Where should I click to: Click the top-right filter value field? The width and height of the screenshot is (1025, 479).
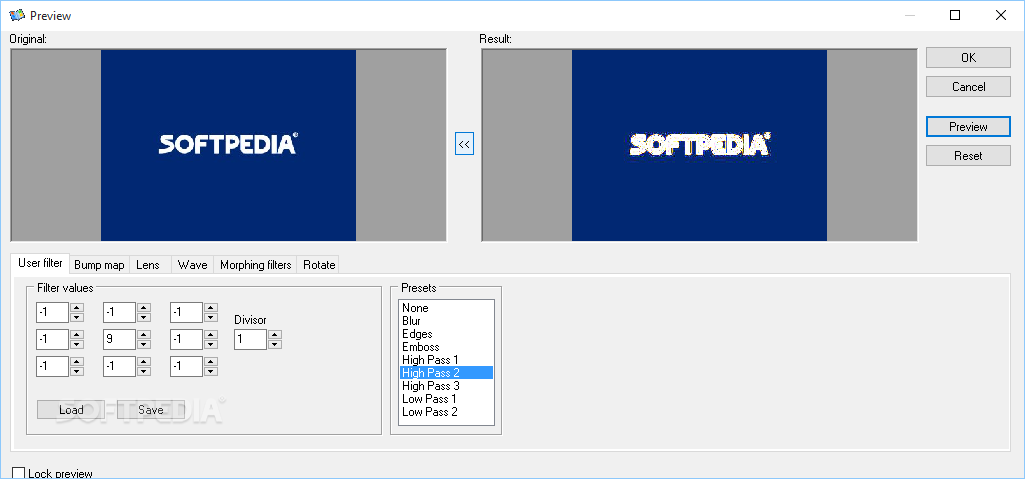186,312
